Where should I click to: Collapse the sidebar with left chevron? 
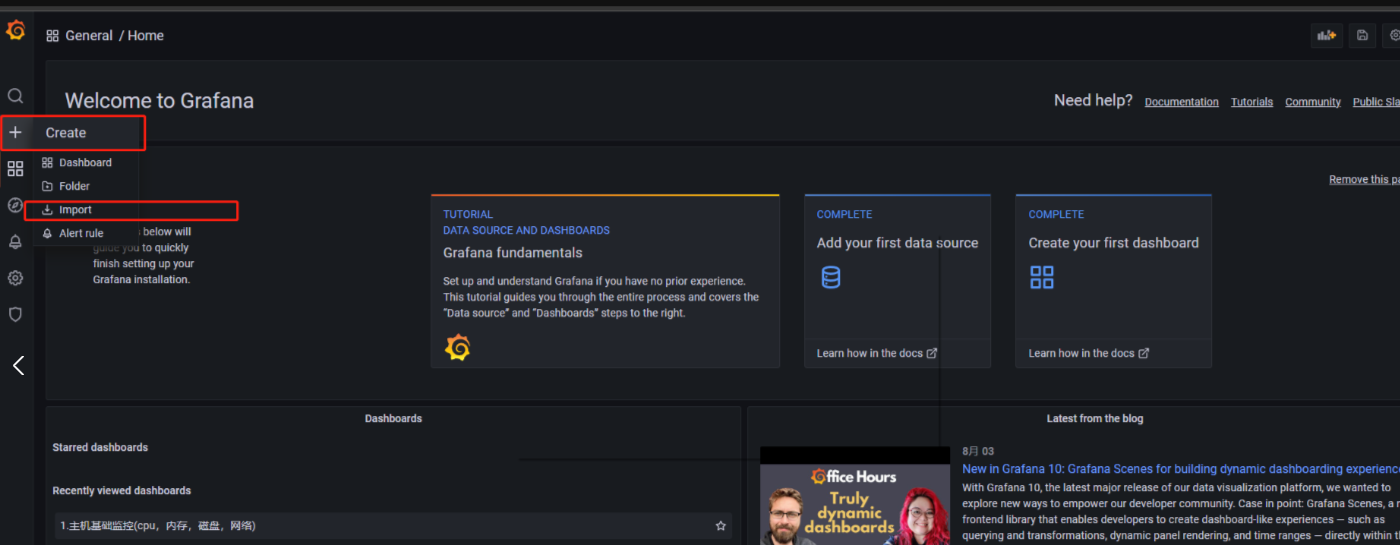[18, 366]
